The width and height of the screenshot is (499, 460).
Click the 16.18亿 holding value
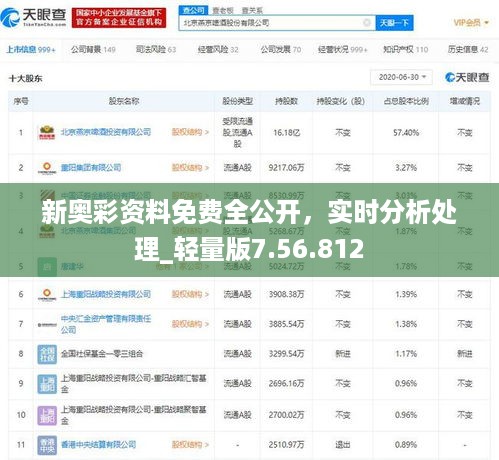pyautogui.click(x=287, y=133)
